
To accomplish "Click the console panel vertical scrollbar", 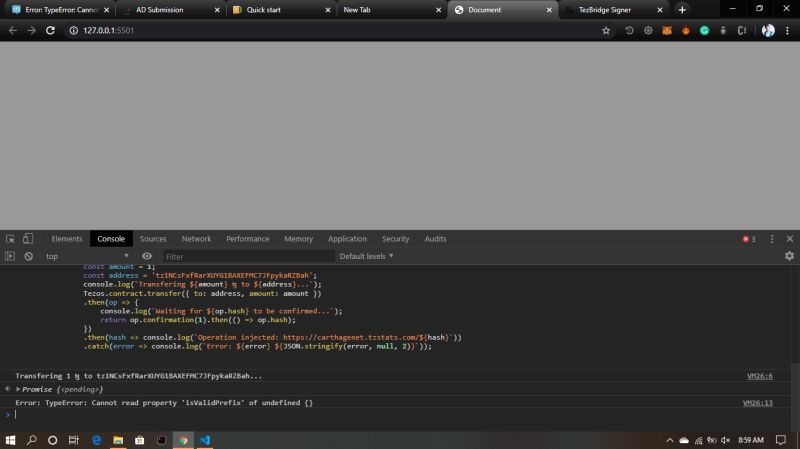I will tap(795, 398).
